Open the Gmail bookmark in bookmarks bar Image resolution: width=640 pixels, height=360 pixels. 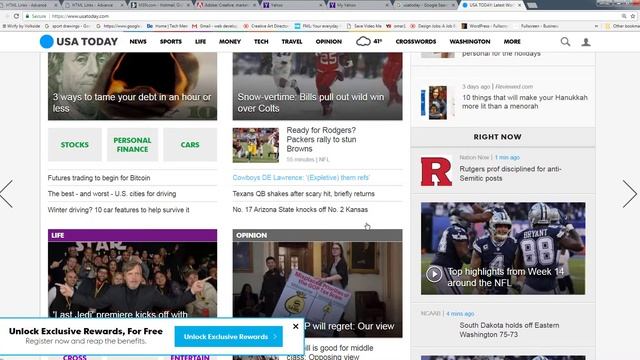pyautogui.click(x=215, y=26)
